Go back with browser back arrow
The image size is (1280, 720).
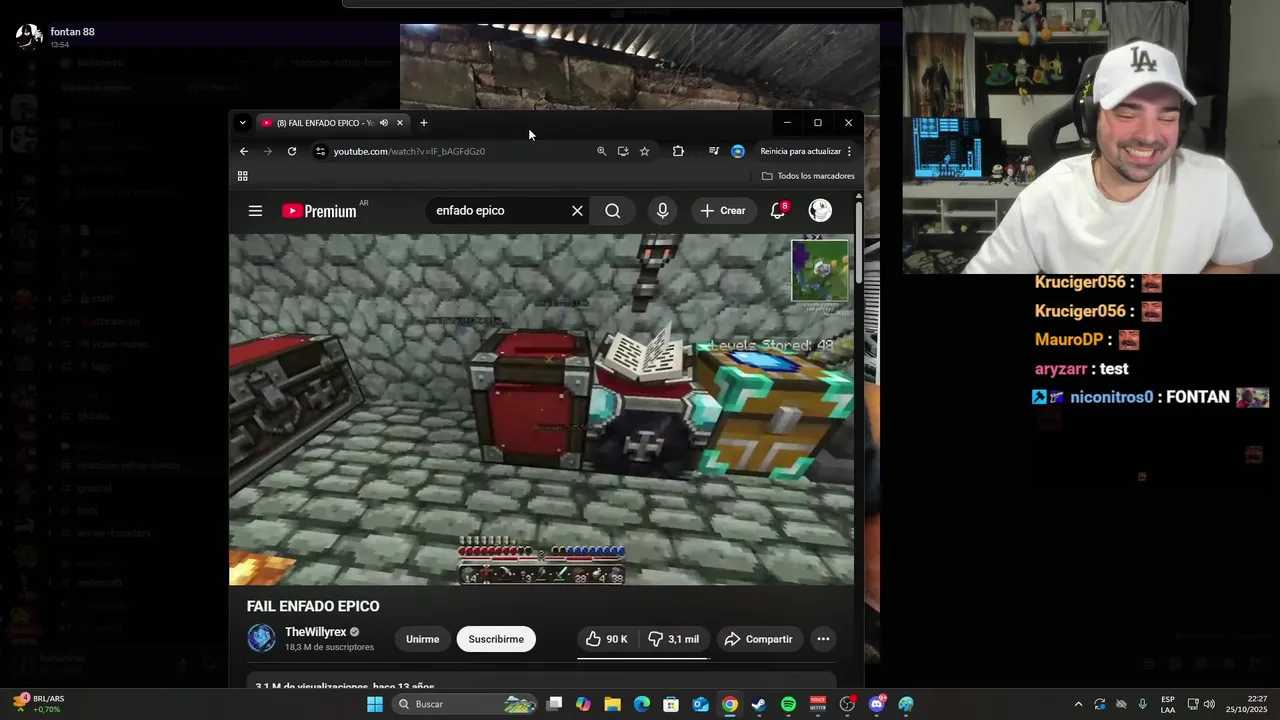[244, 151]
